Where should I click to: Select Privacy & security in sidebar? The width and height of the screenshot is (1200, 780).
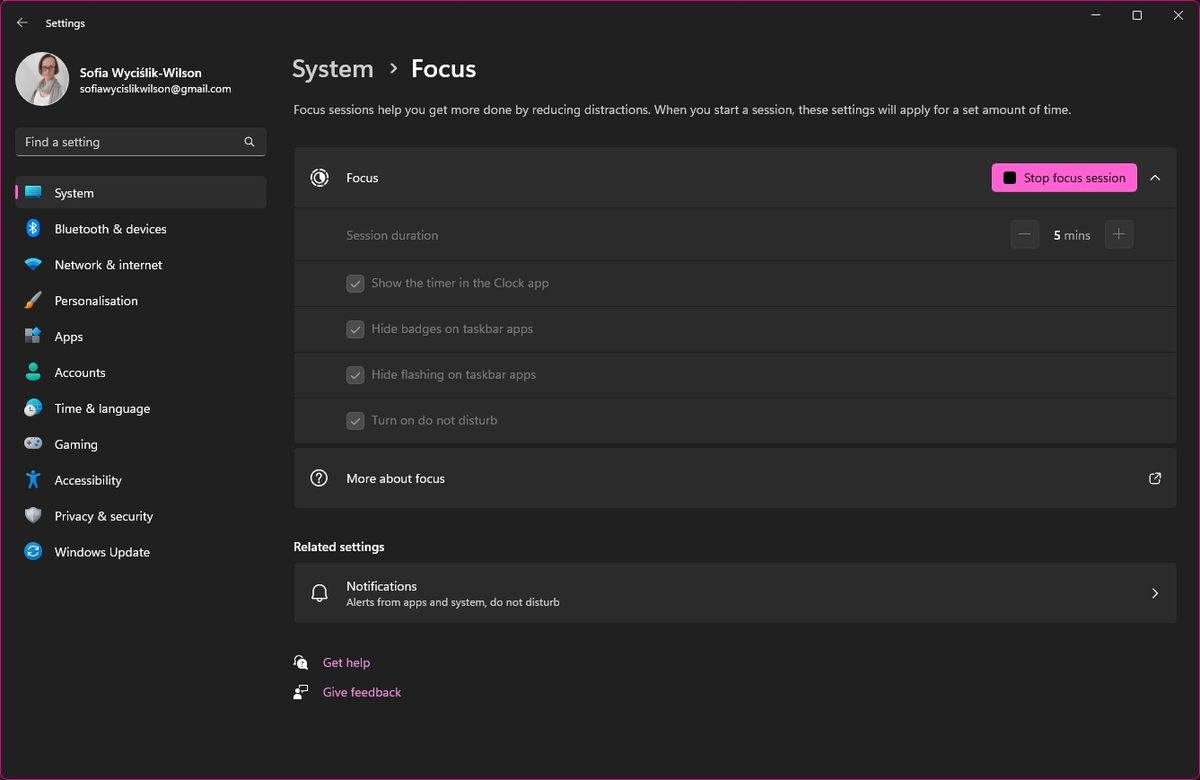(x=103, y=516)
